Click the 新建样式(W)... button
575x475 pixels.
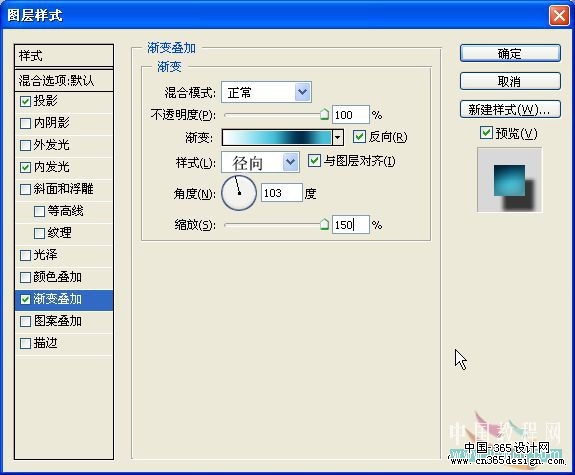coord(510,109)
